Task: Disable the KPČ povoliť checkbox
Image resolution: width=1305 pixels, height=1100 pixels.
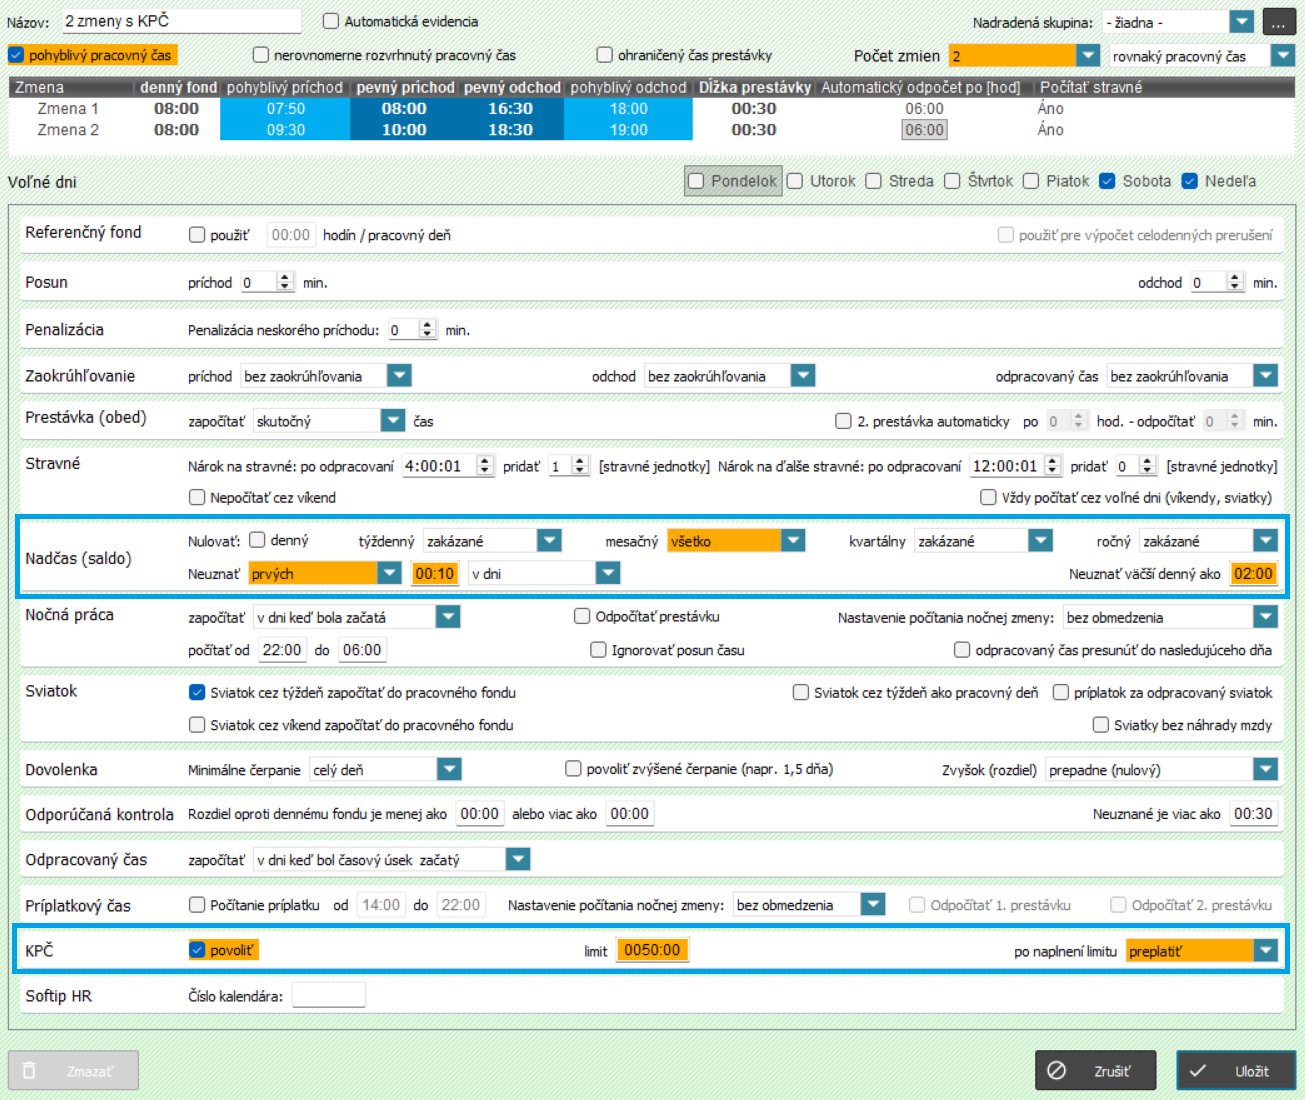Action: 197,950
